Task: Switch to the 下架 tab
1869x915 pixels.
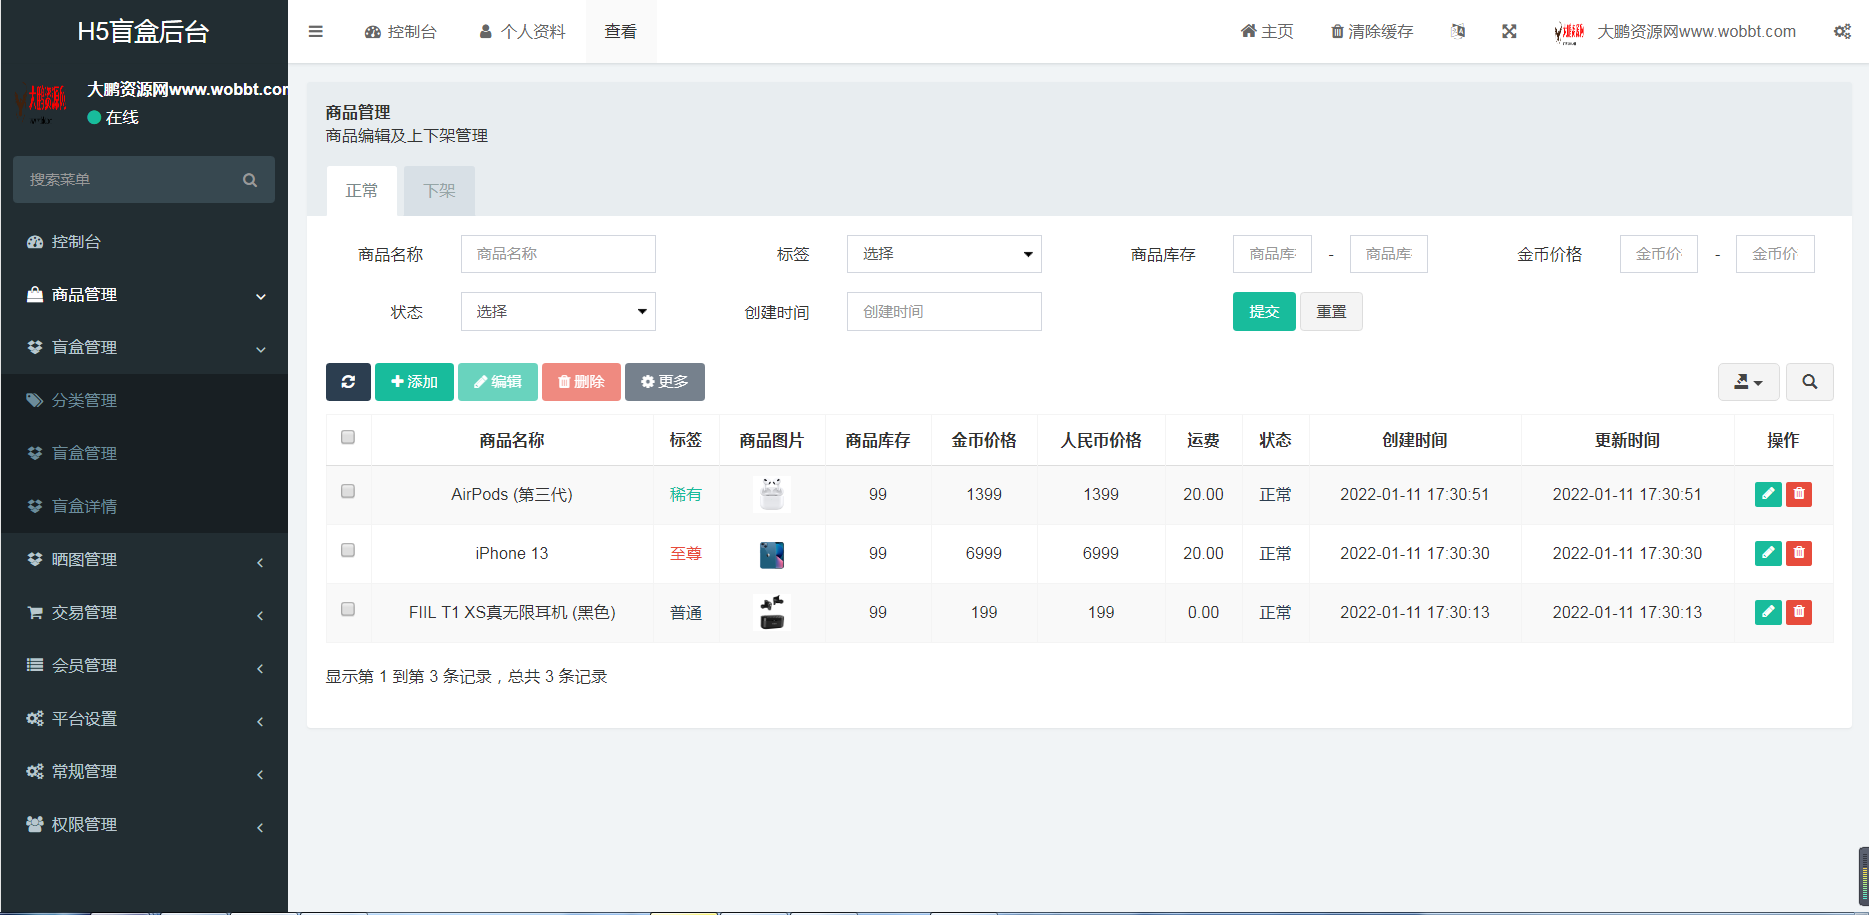Action: coord(438,190)
